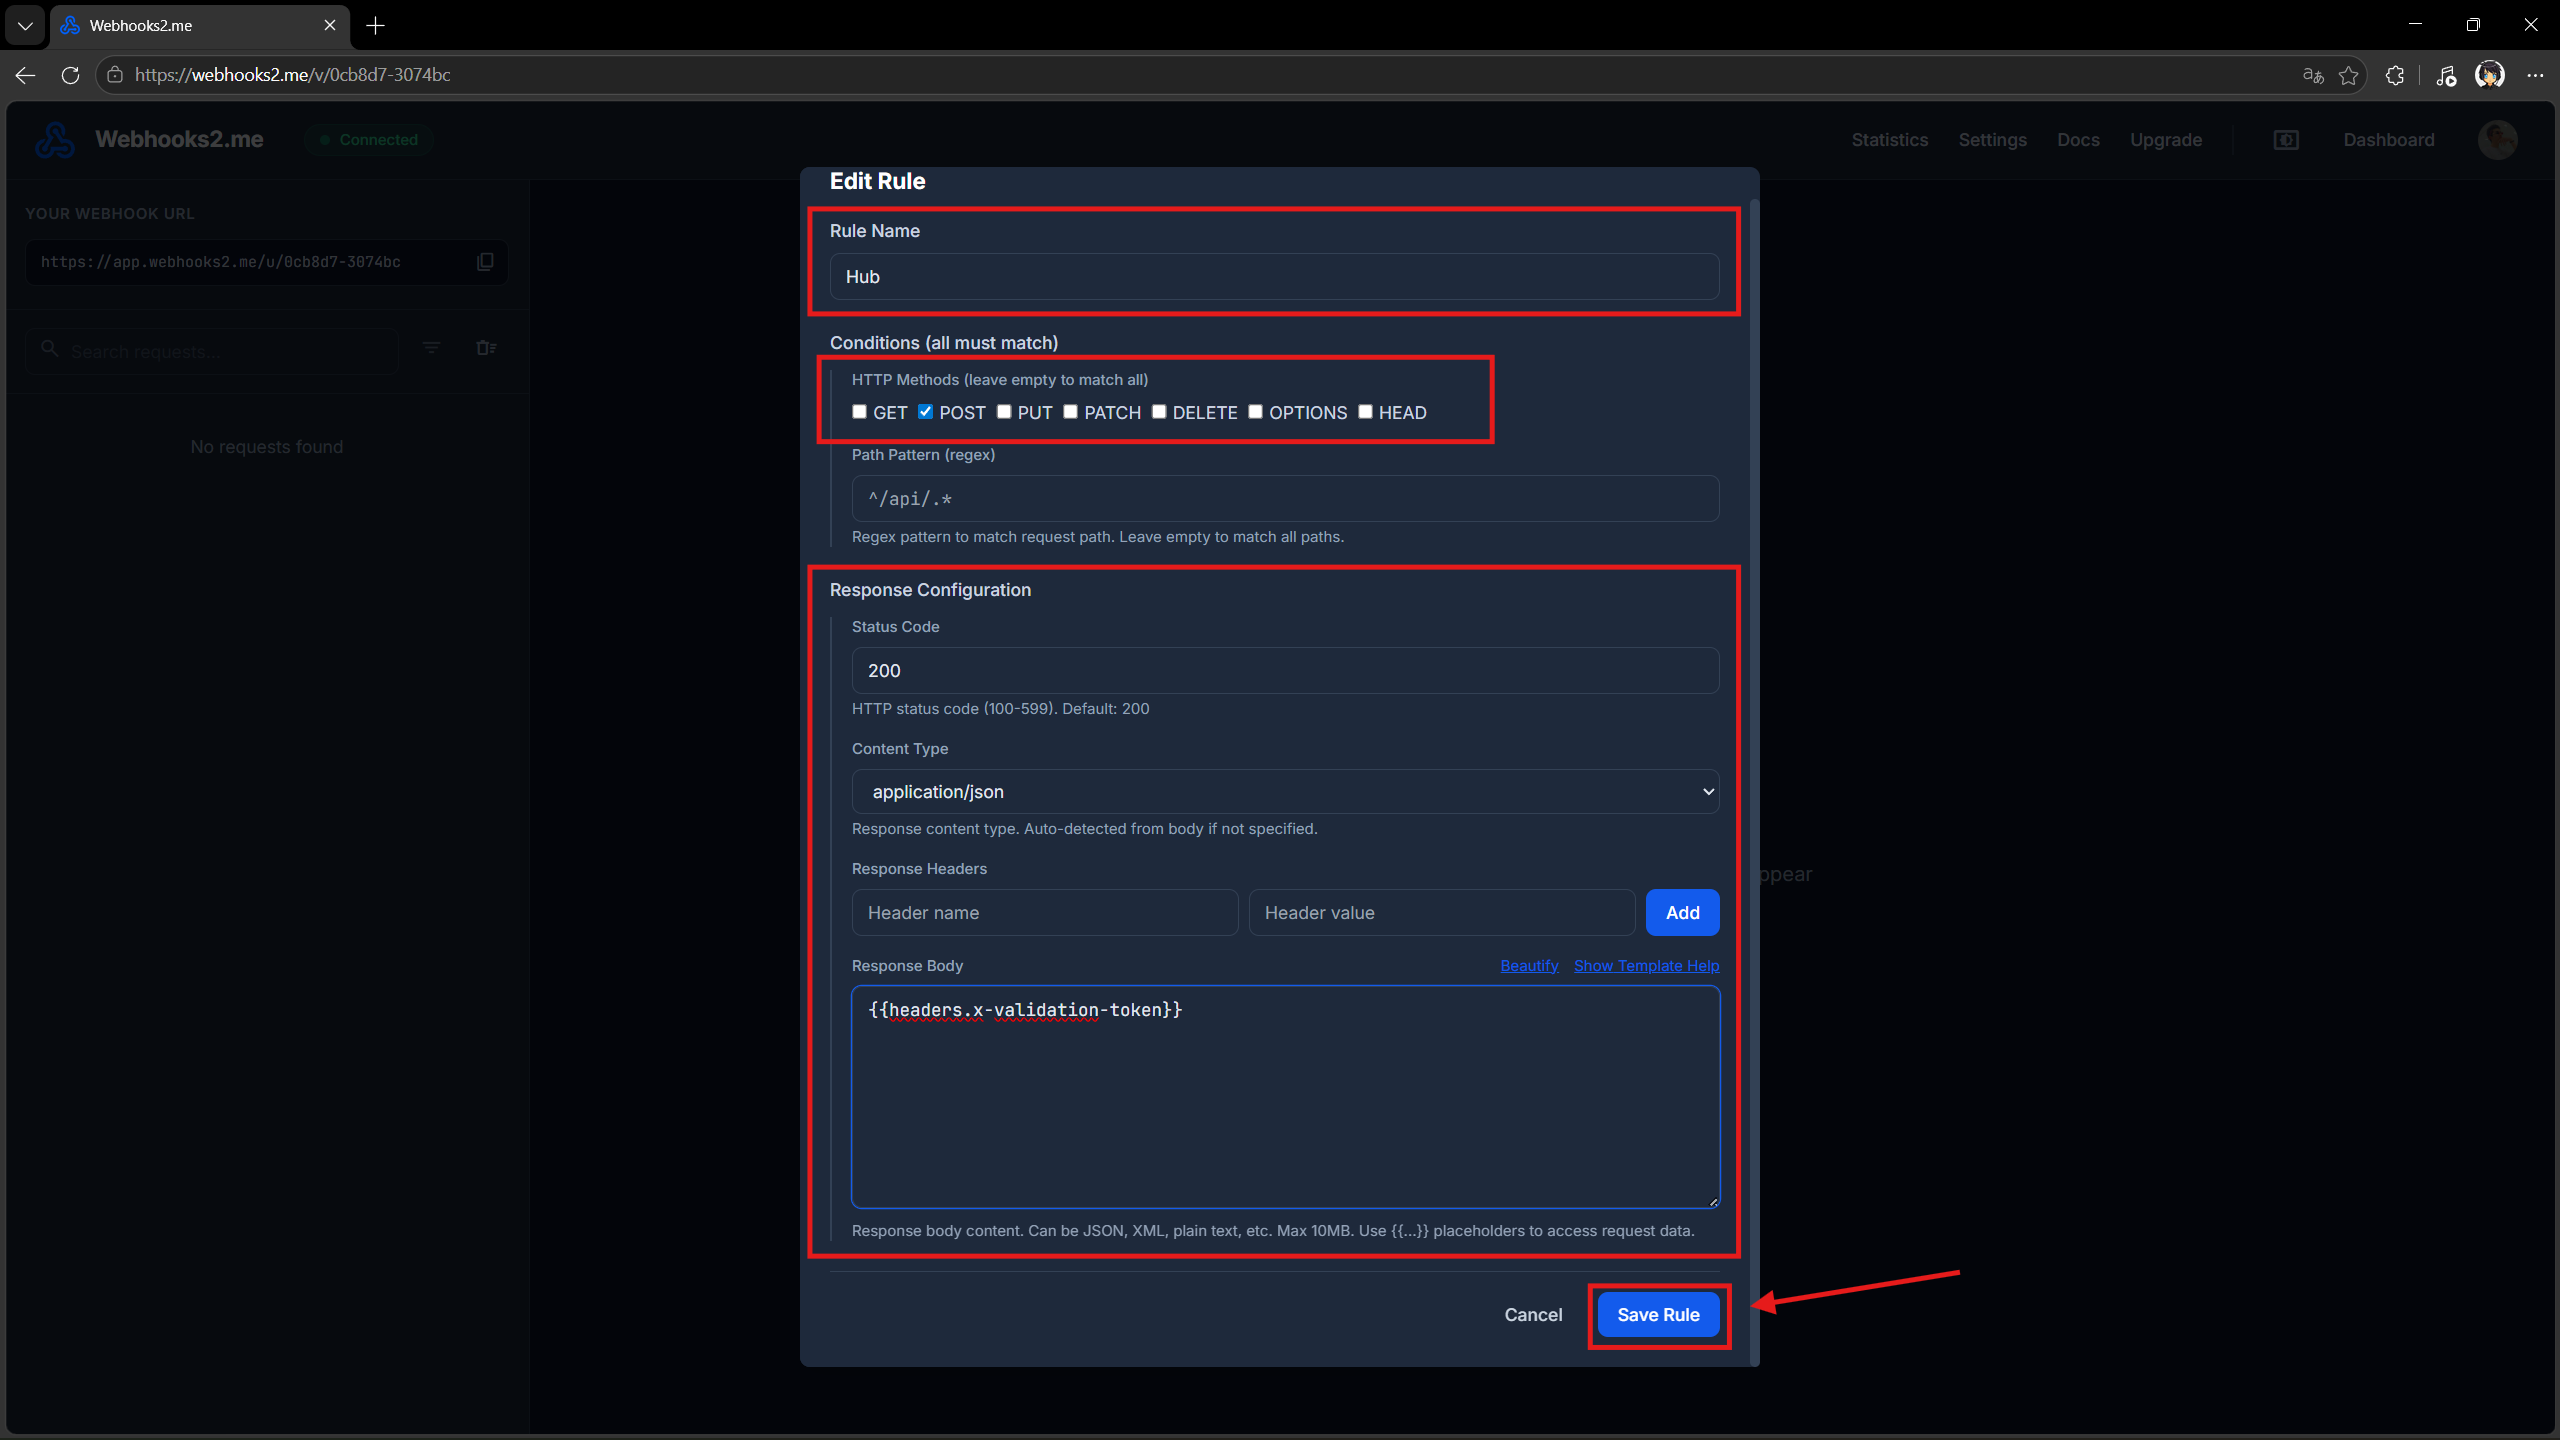Open the Content Type dropdown

(x=1285, y=791)
